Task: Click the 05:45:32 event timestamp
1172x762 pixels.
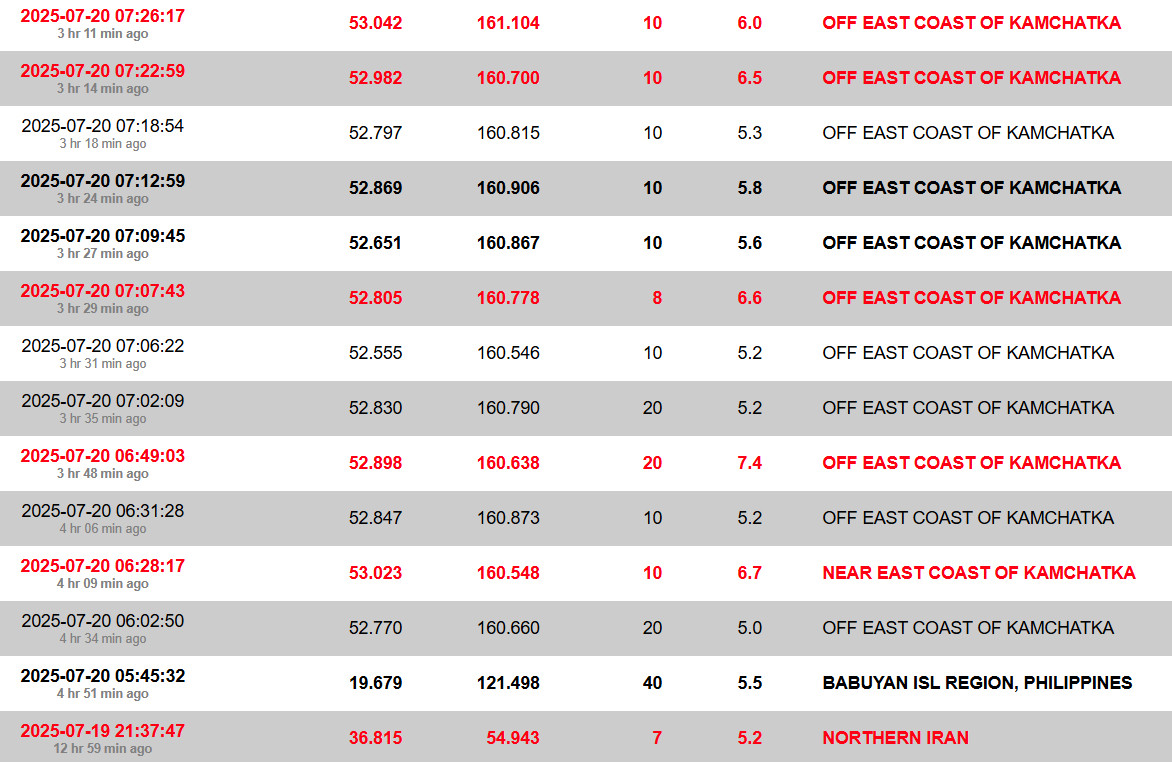Action: point(102,677)
